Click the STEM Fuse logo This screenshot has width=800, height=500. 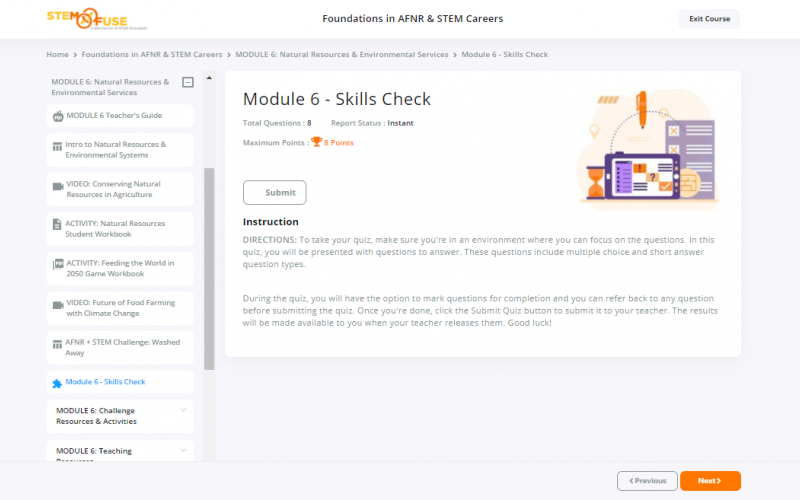(x=86, y=18)
